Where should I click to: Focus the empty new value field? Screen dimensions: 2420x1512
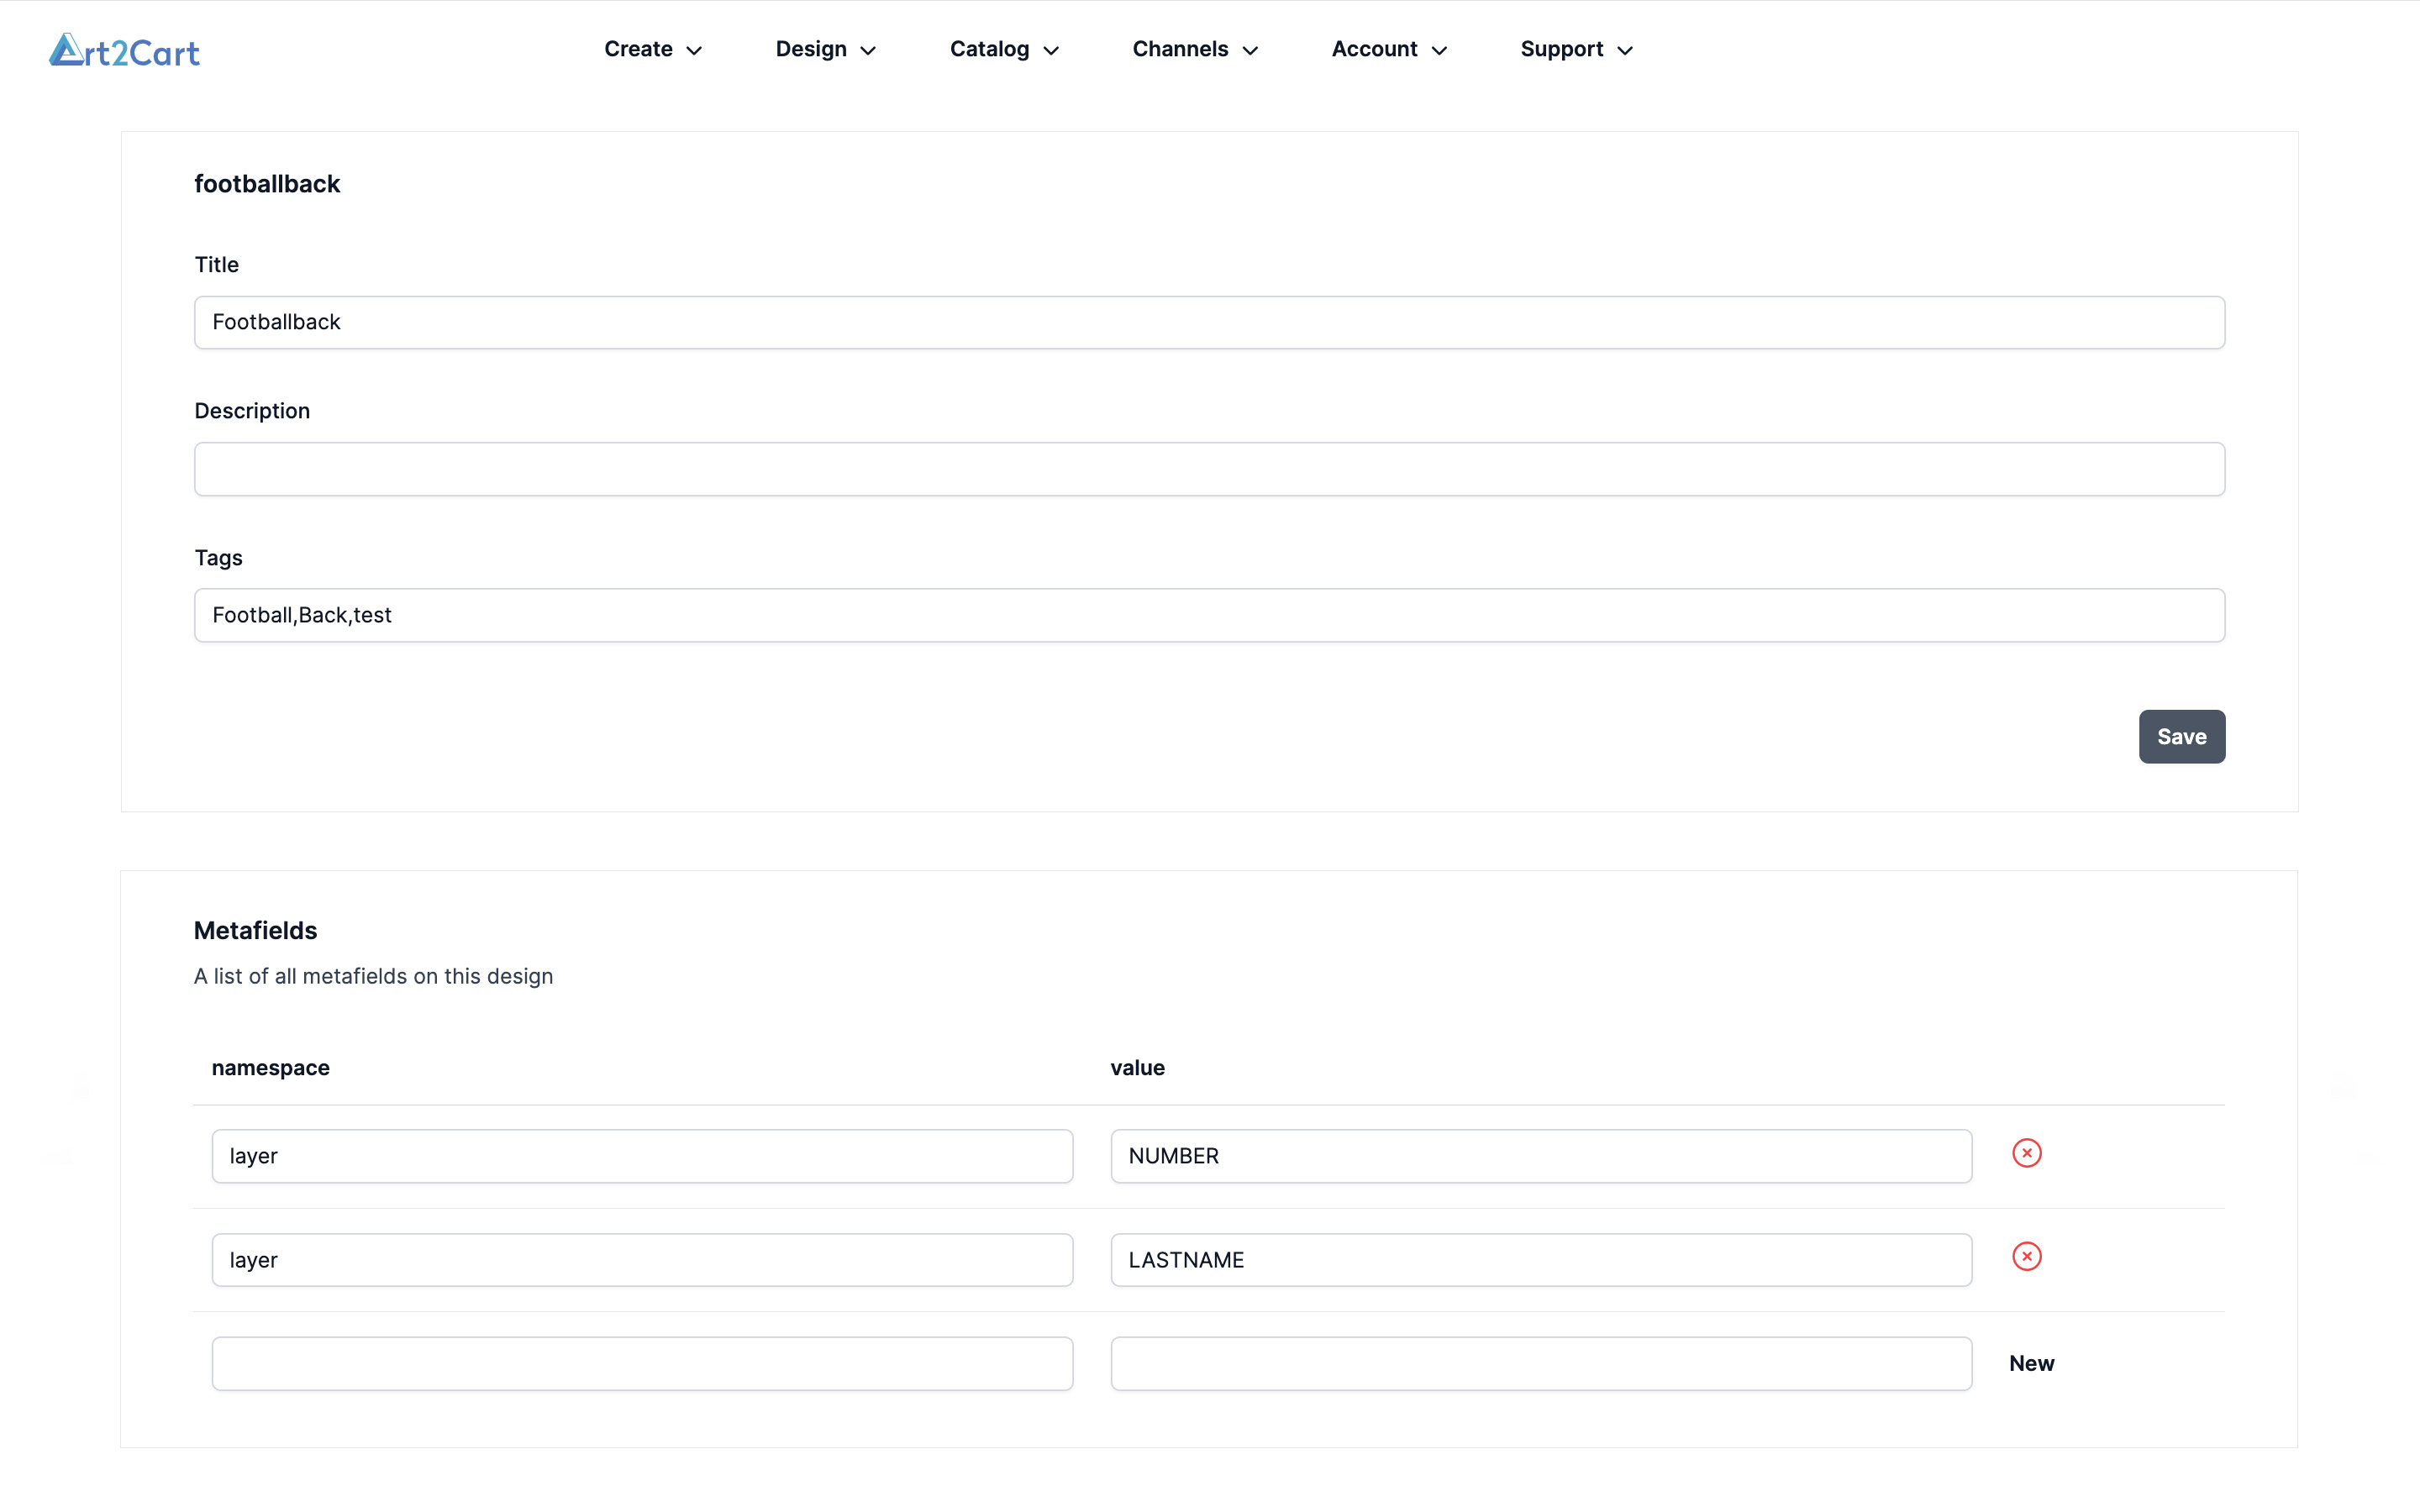1540,1364
